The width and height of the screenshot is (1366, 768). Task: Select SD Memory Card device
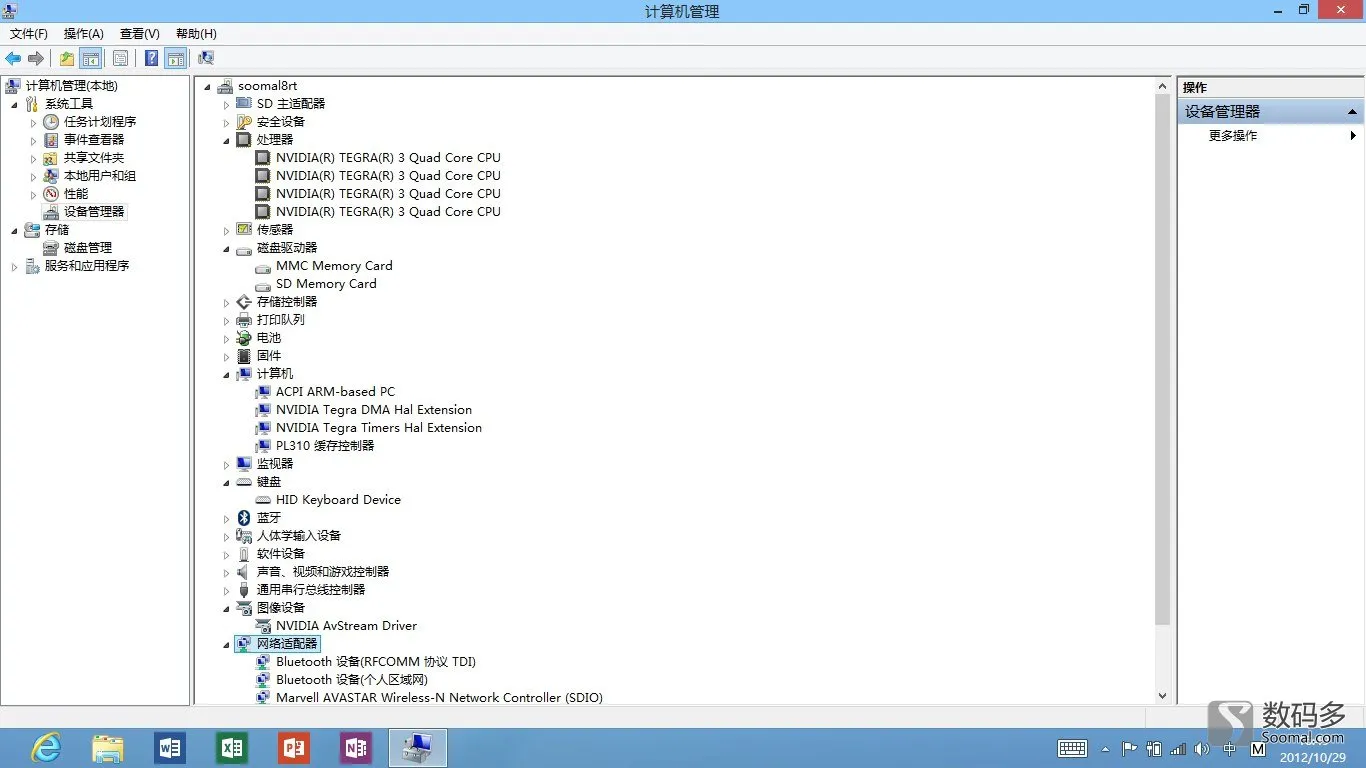pos(326,284)
